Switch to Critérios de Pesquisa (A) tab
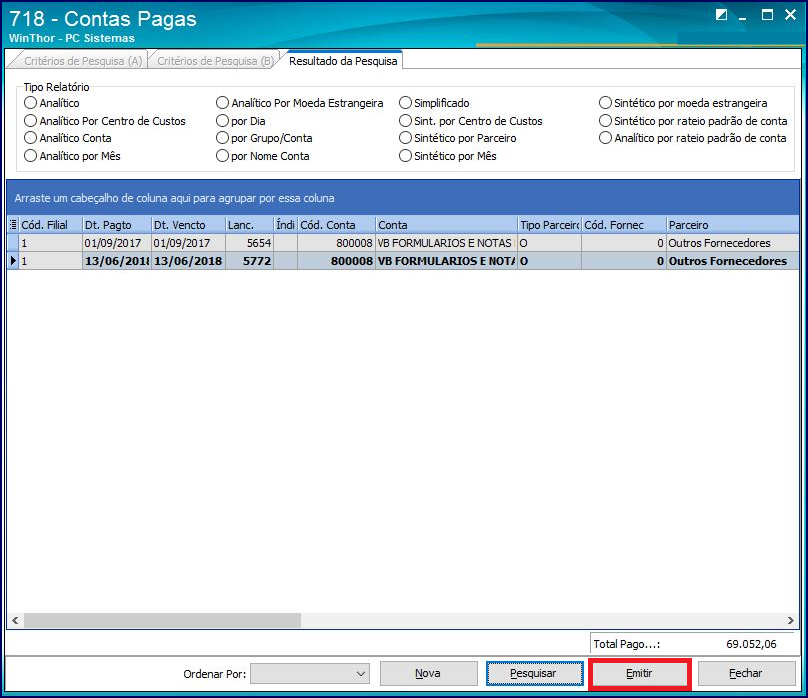This screenshot has height=698, width=808. [x=82, y=61]
